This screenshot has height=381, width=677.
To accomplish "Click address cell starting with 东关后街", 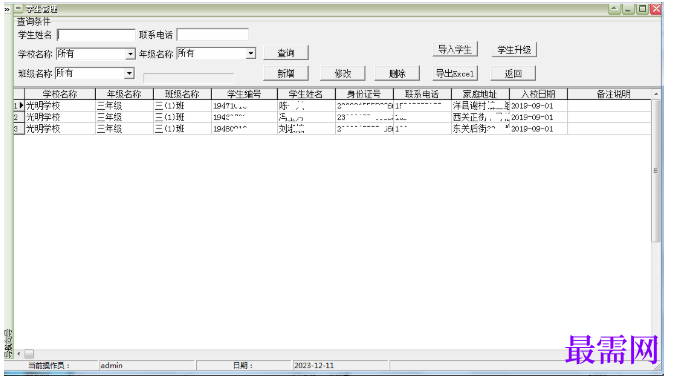I will click(x=480, y=129).
